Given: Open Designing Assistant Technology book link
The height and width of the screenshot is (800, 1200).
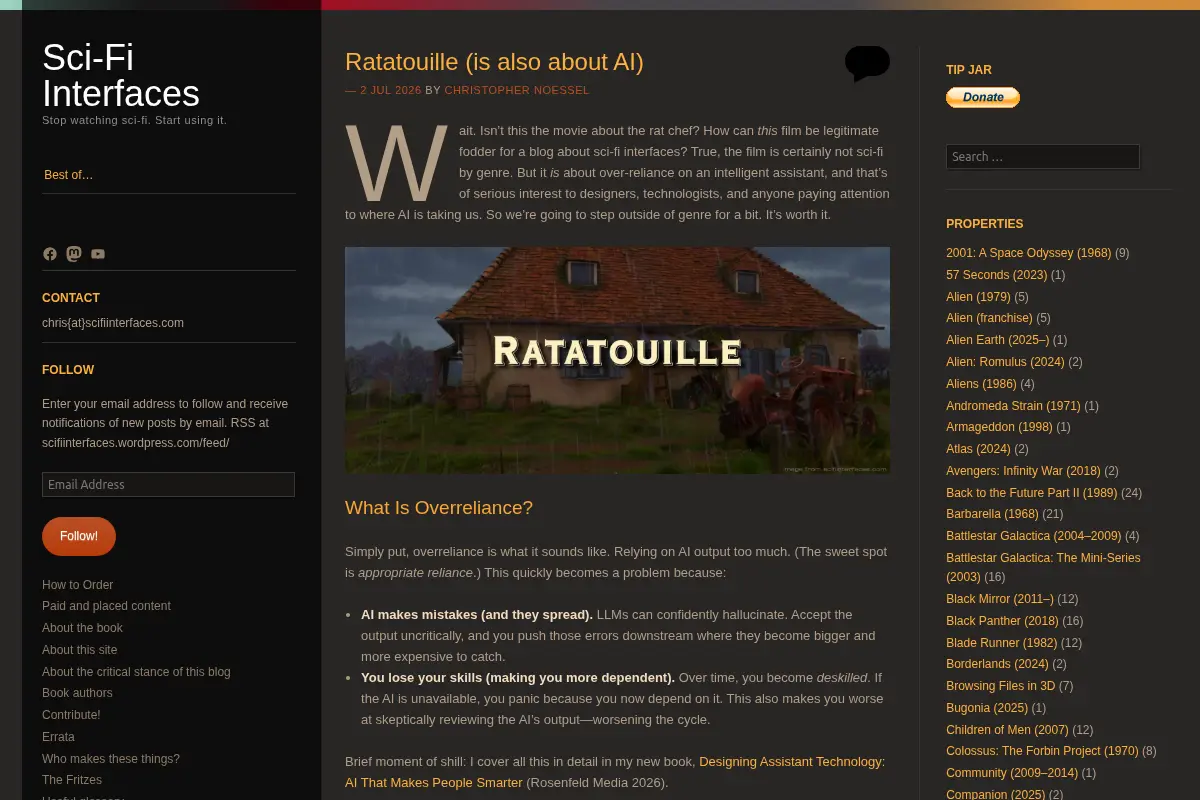Looking at the screenshot, I should (615, 772).
